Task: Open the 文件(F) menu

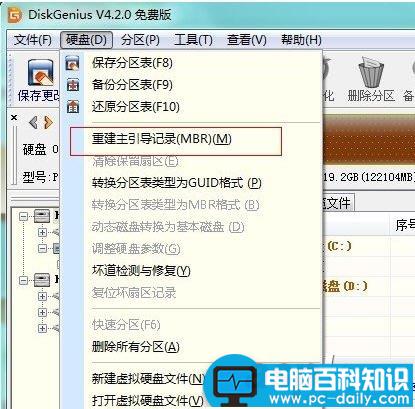Action: click(x=33, y=40)
